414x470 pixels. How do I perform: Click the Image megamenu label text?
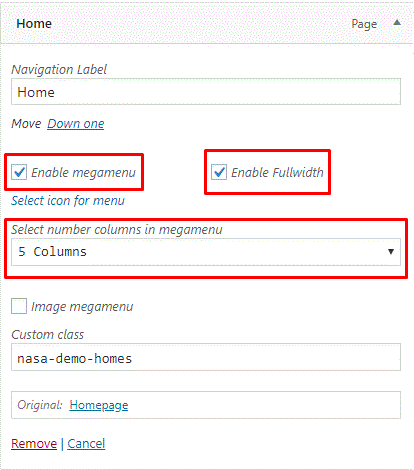[x=82, y=307]
